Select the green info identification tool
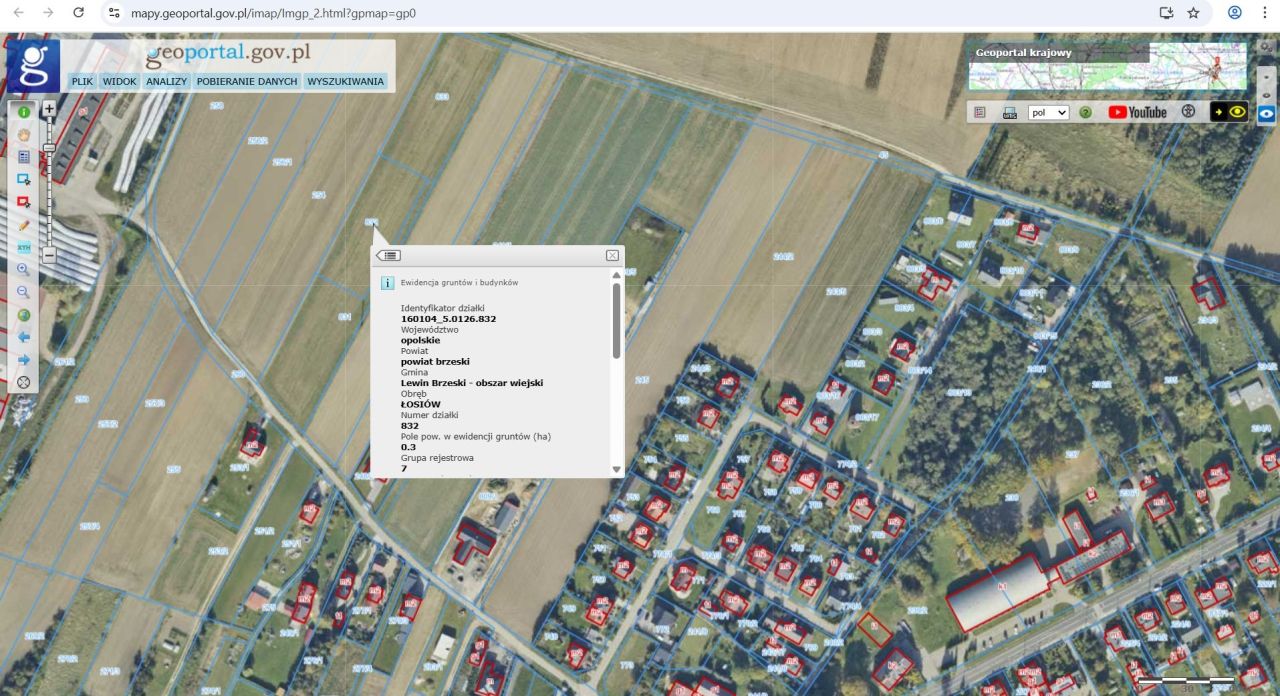The image size is (1280, 696). click(x=23, y=112)
